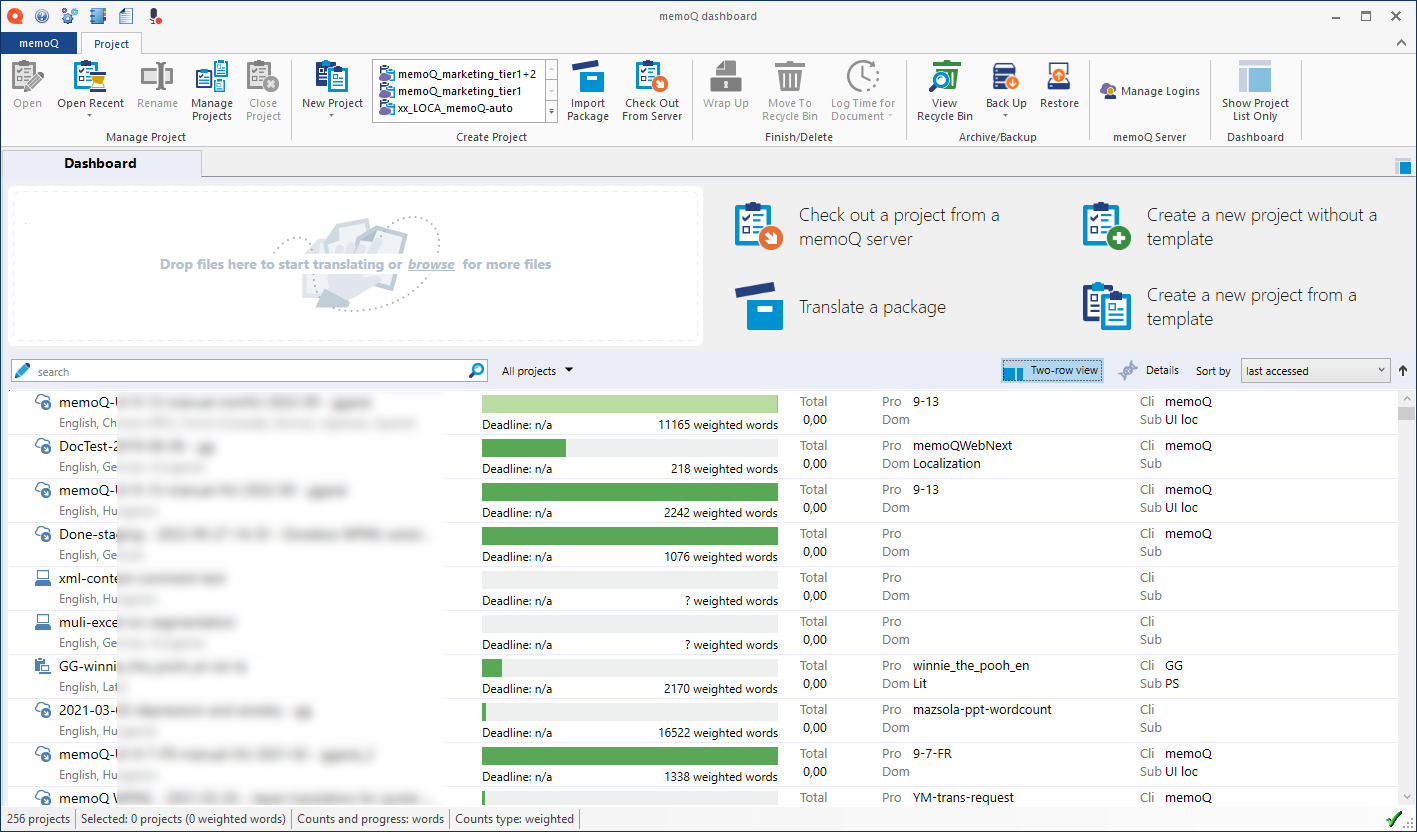The image size is (1417, 832).
Task: Toggle the Details view button
Action: click(x=1149, y=371)
